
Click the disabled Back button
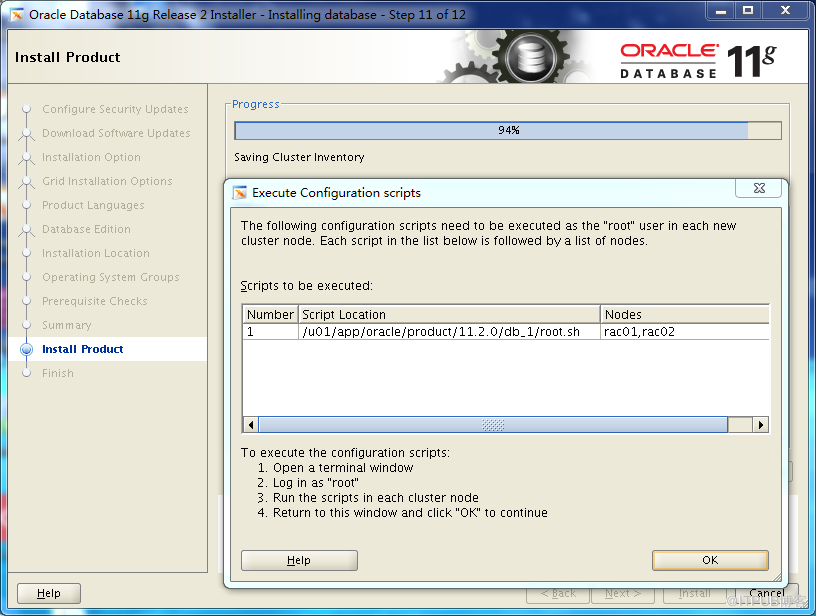click(558, 594)
